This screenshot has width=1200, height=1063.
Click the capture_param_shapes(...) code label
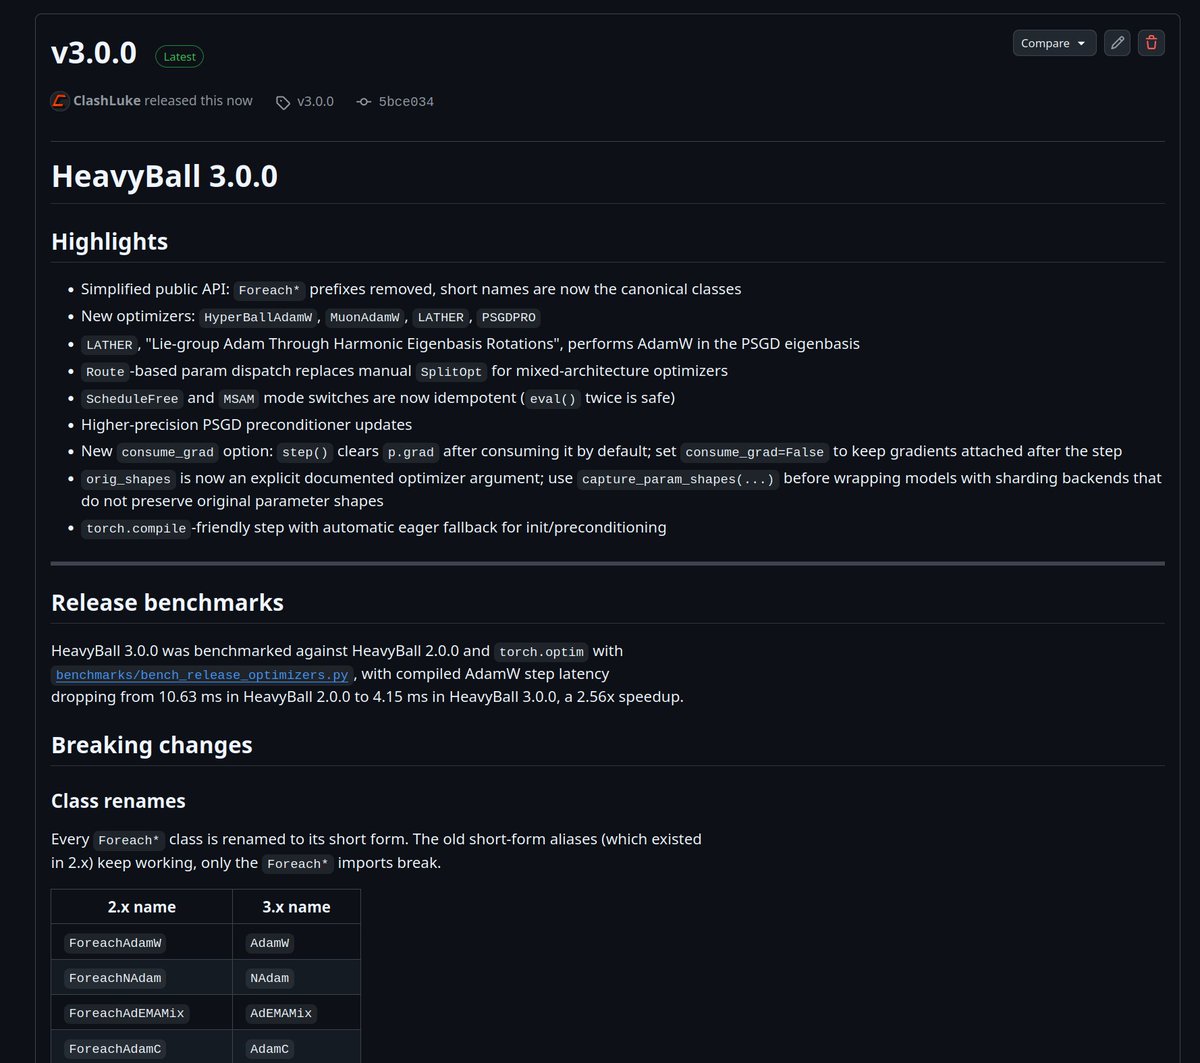(678, 479)
